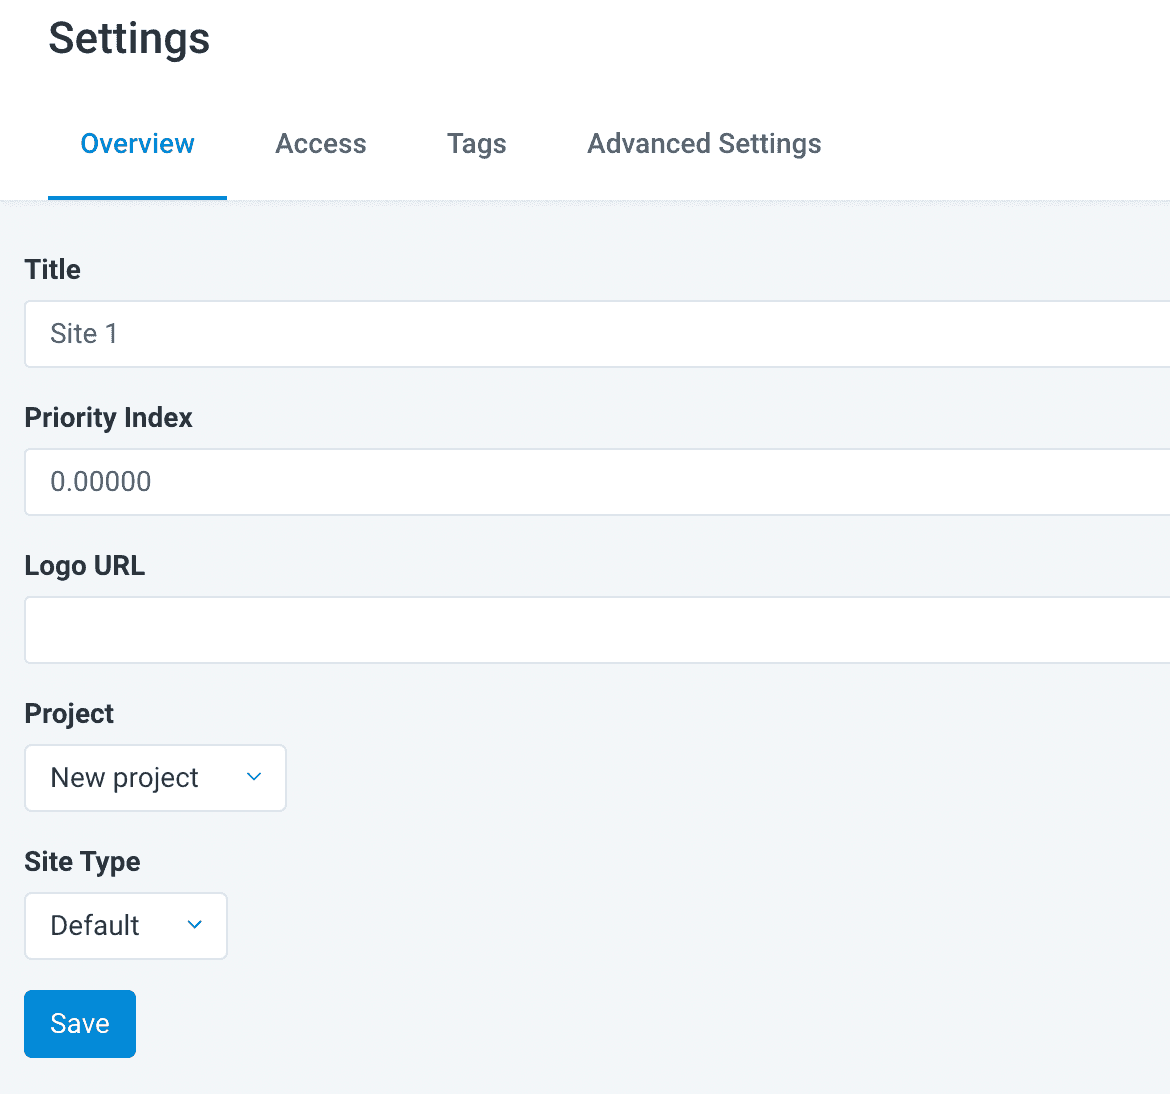Click the Priority Index label
This screenshot has height=1094, width=1170.
[108, 418]
